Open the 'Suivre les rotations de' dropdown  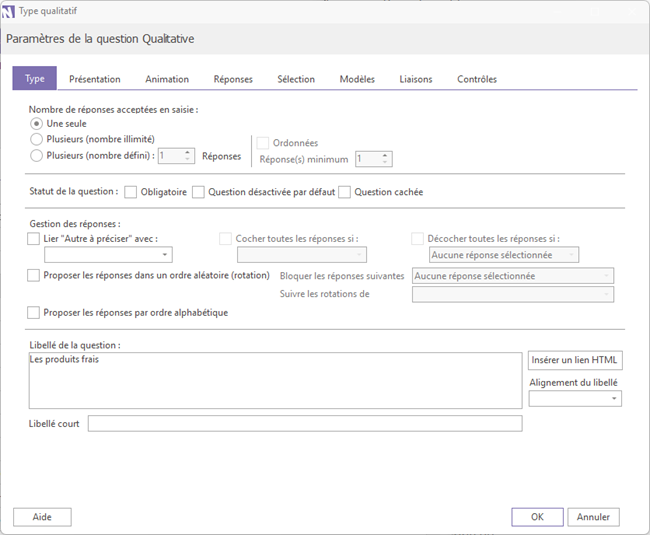[513, 294]
